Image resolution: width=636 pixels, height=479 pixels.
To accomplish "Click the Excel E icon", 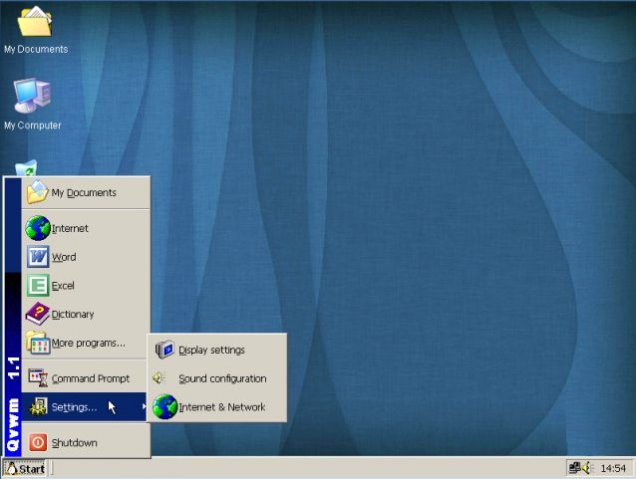I will (x=38, y=285).
